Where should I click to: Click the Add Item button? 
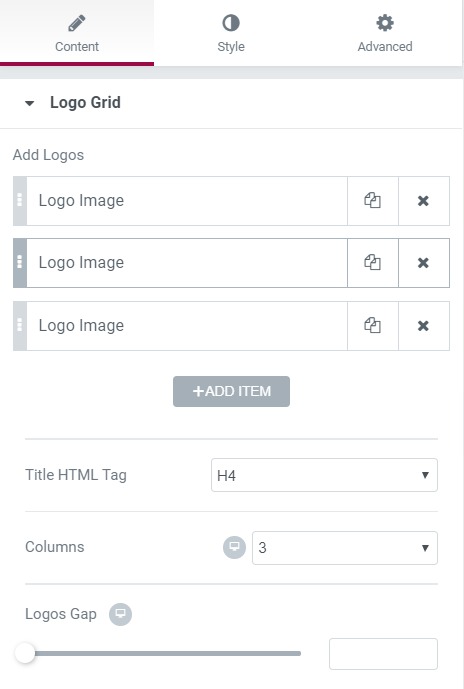tap(231, 391)
